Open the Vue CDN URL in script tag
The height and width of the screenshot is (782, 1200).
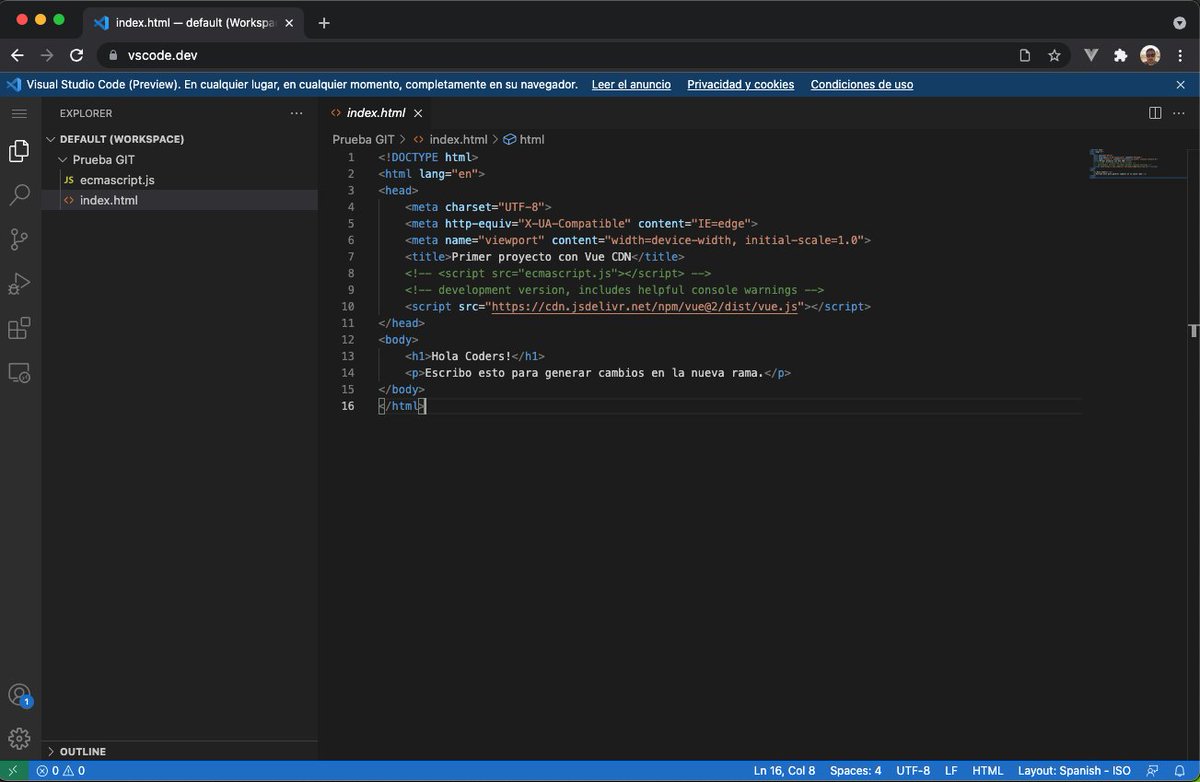(644, 307)
